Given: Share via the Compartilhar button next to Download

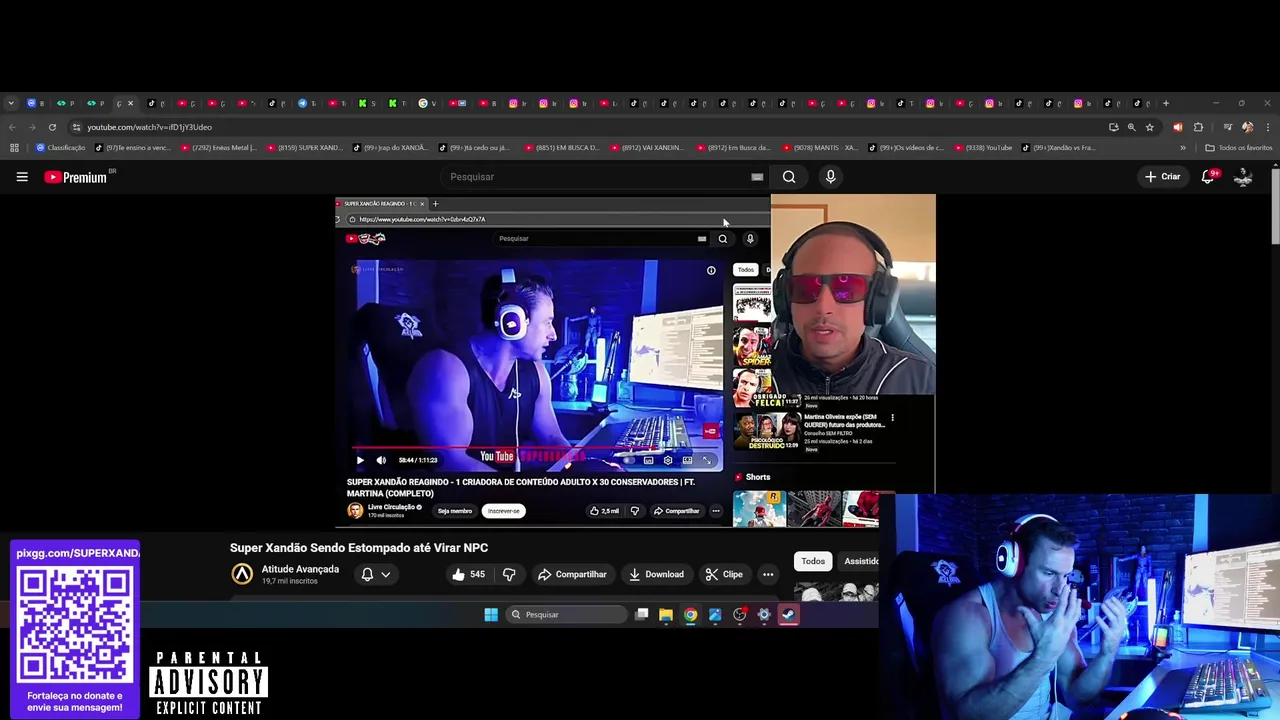Looking at the screenshot, I should pos(572,574).
